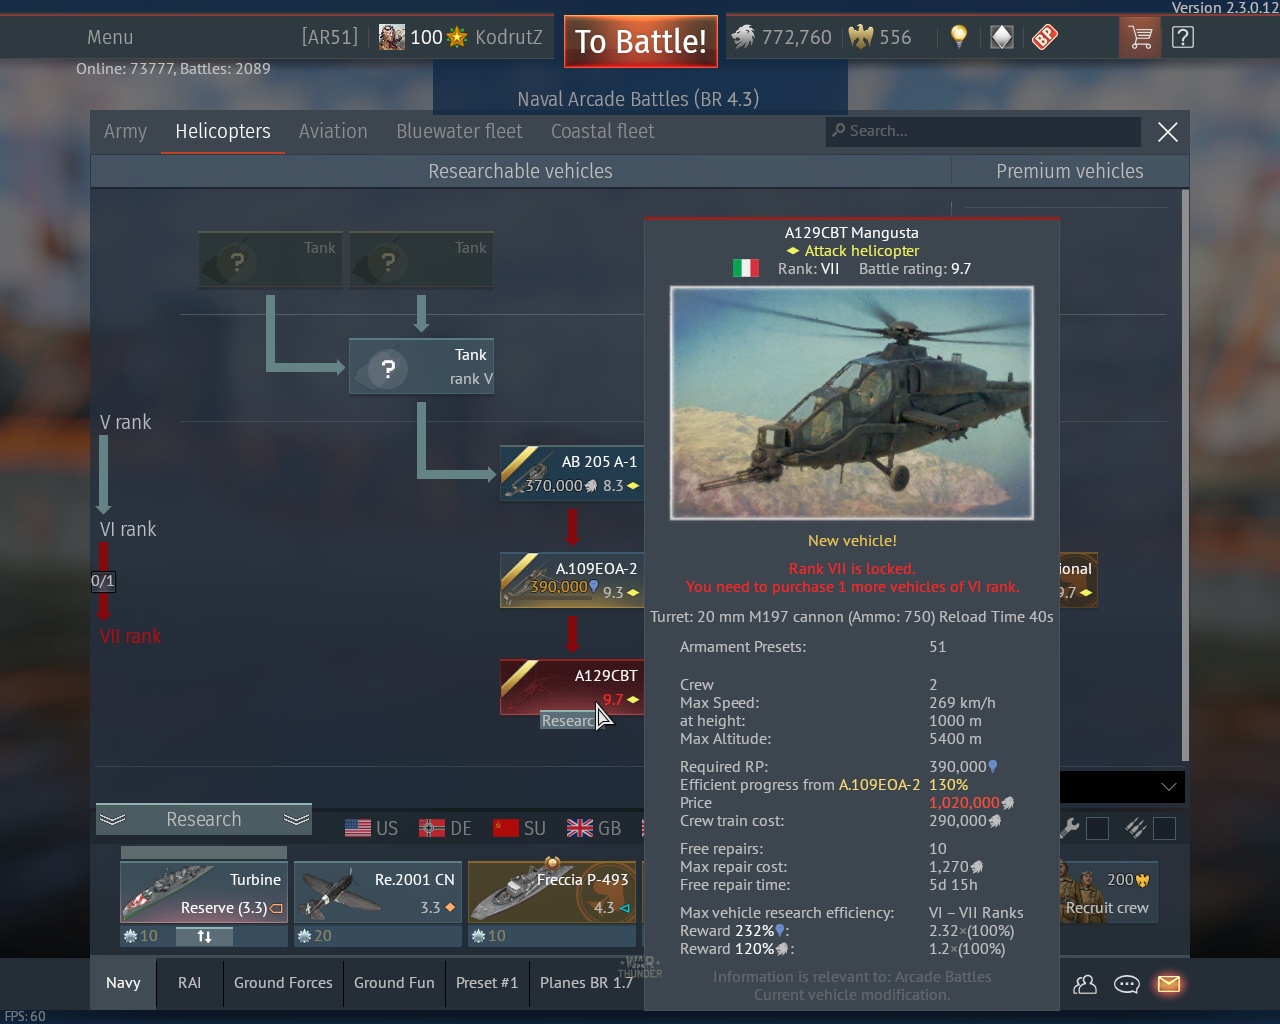Switch to the Helicopters tab

223,131
